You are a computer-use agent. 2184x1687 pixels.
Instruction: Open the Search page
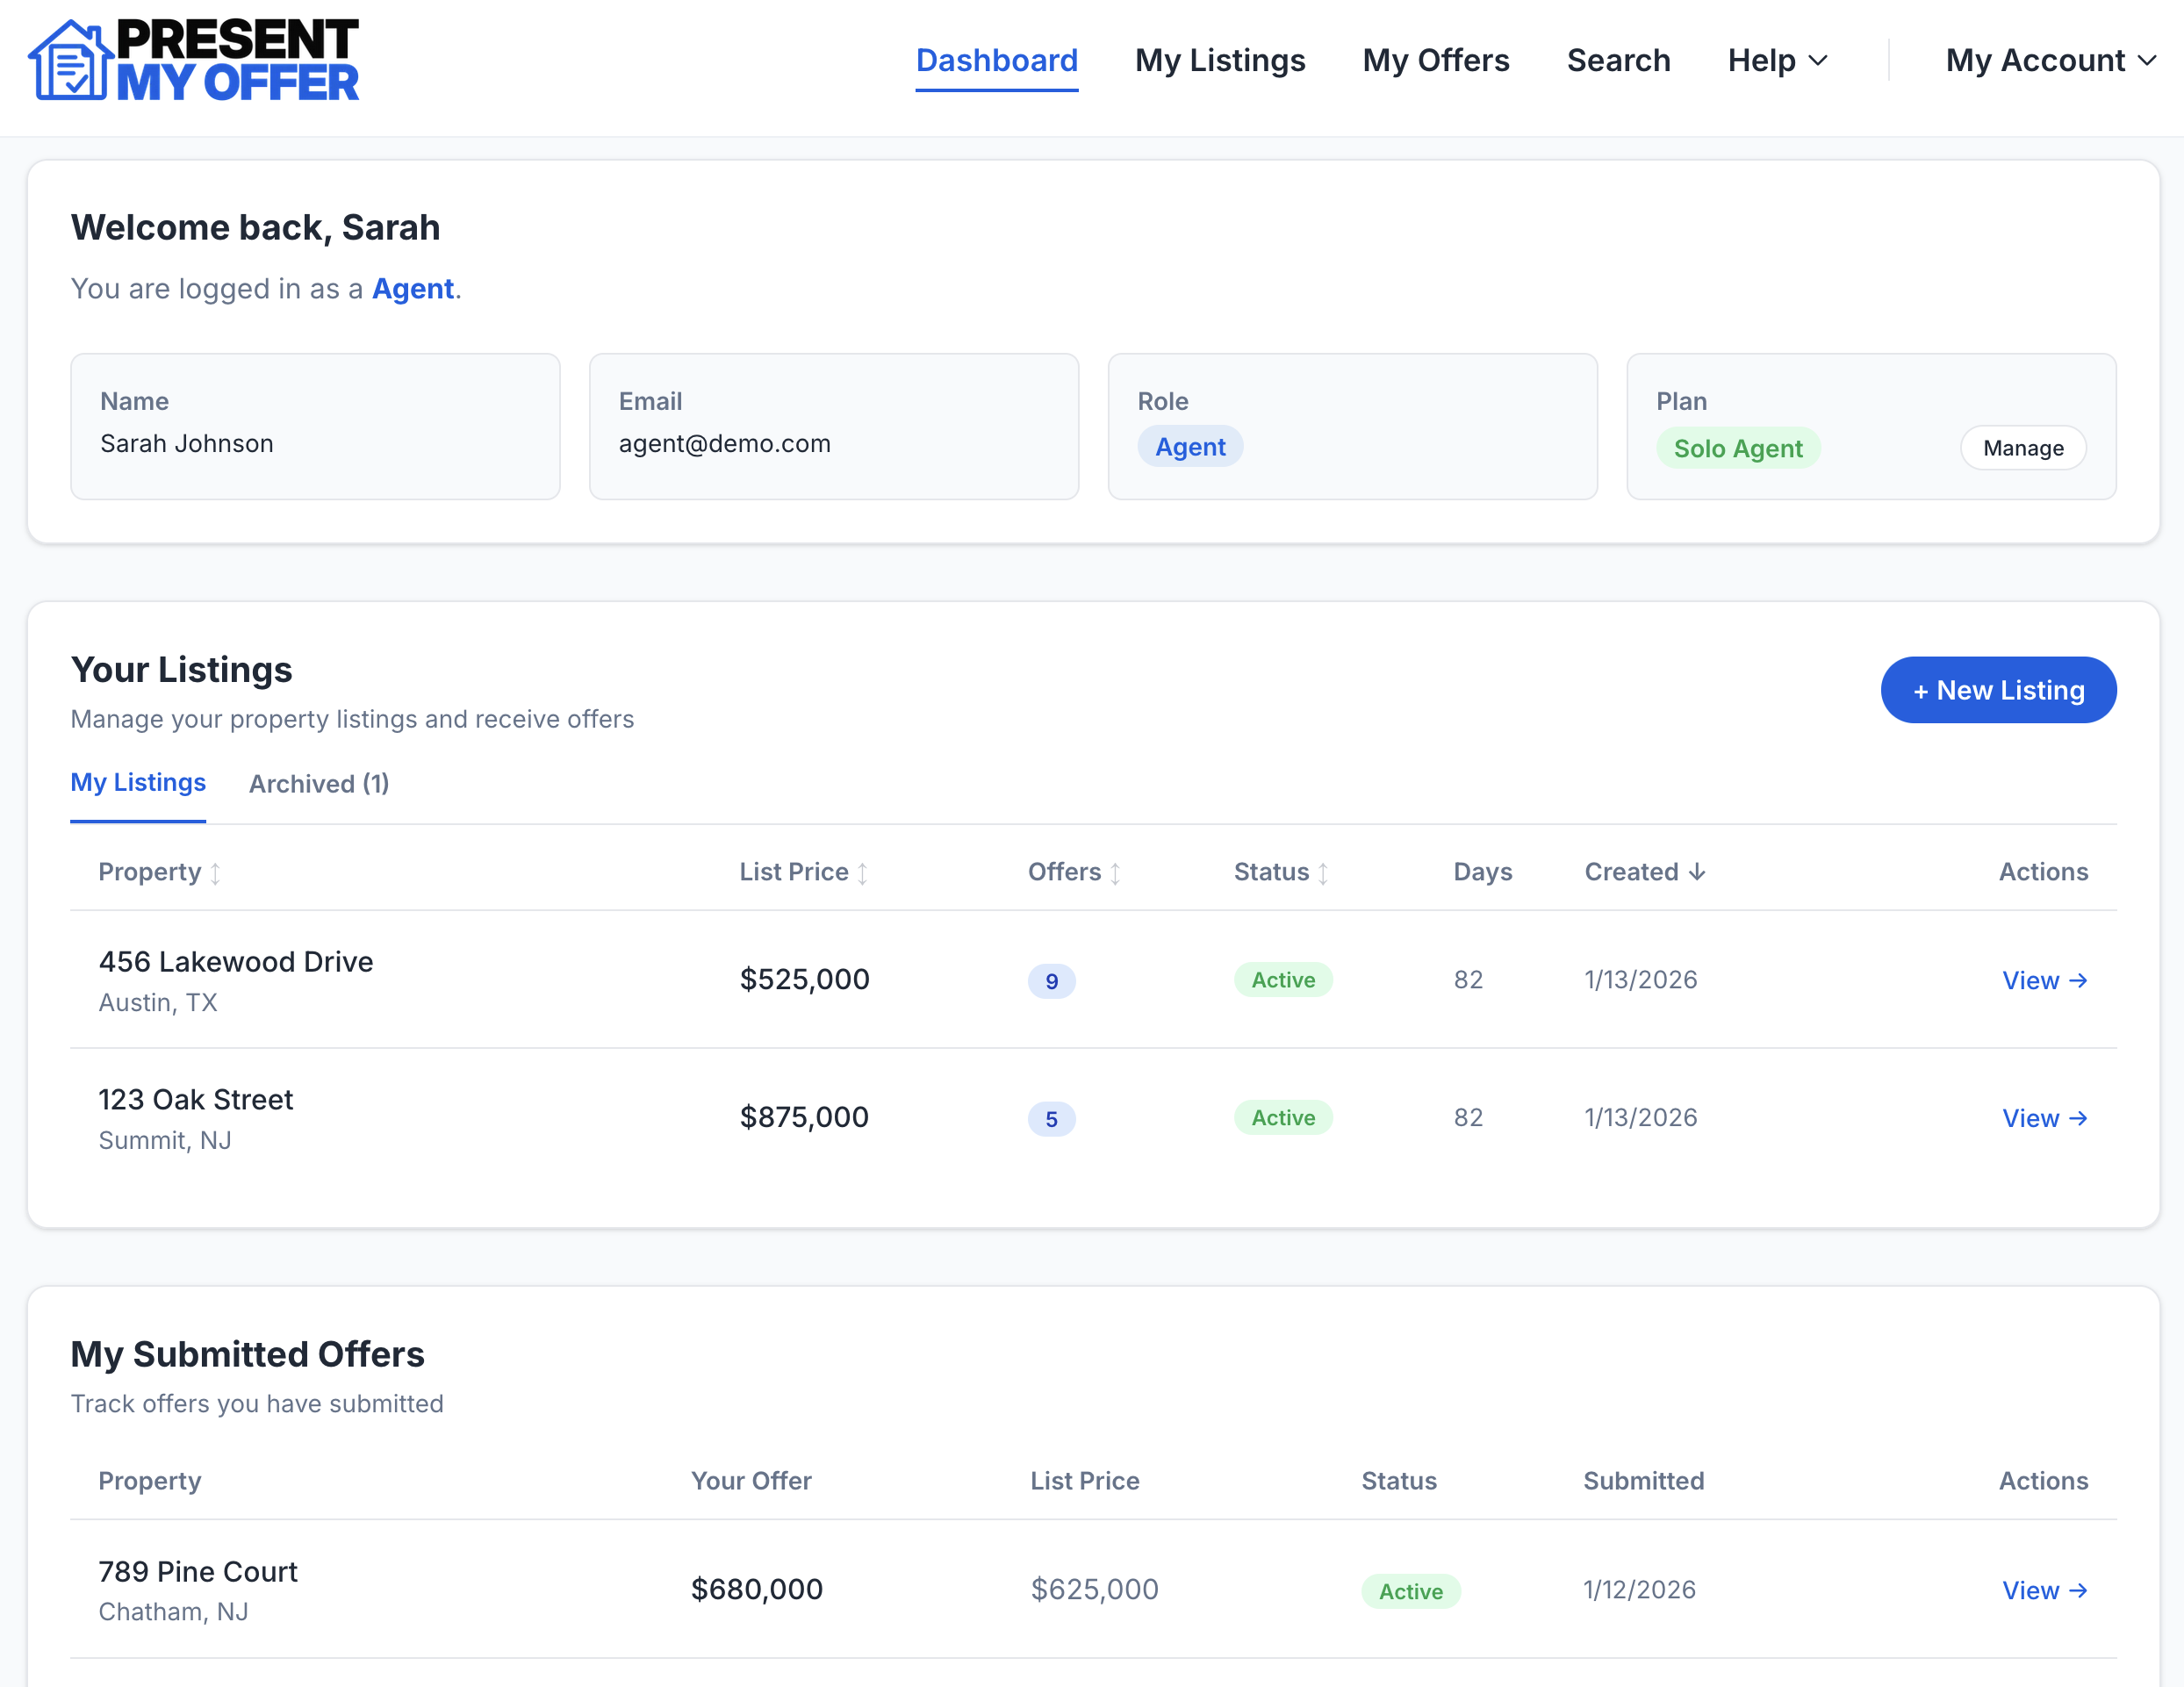coord(1619,60)
